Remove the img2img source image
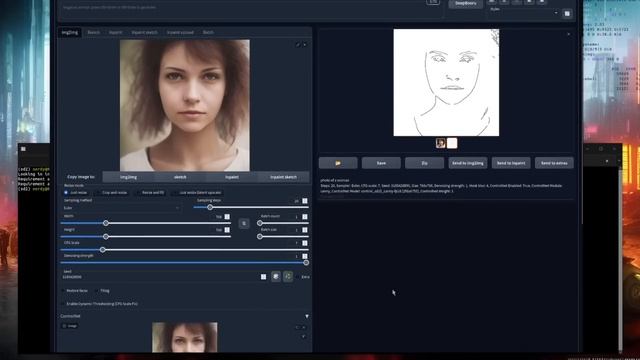 (x=304, y=44)
